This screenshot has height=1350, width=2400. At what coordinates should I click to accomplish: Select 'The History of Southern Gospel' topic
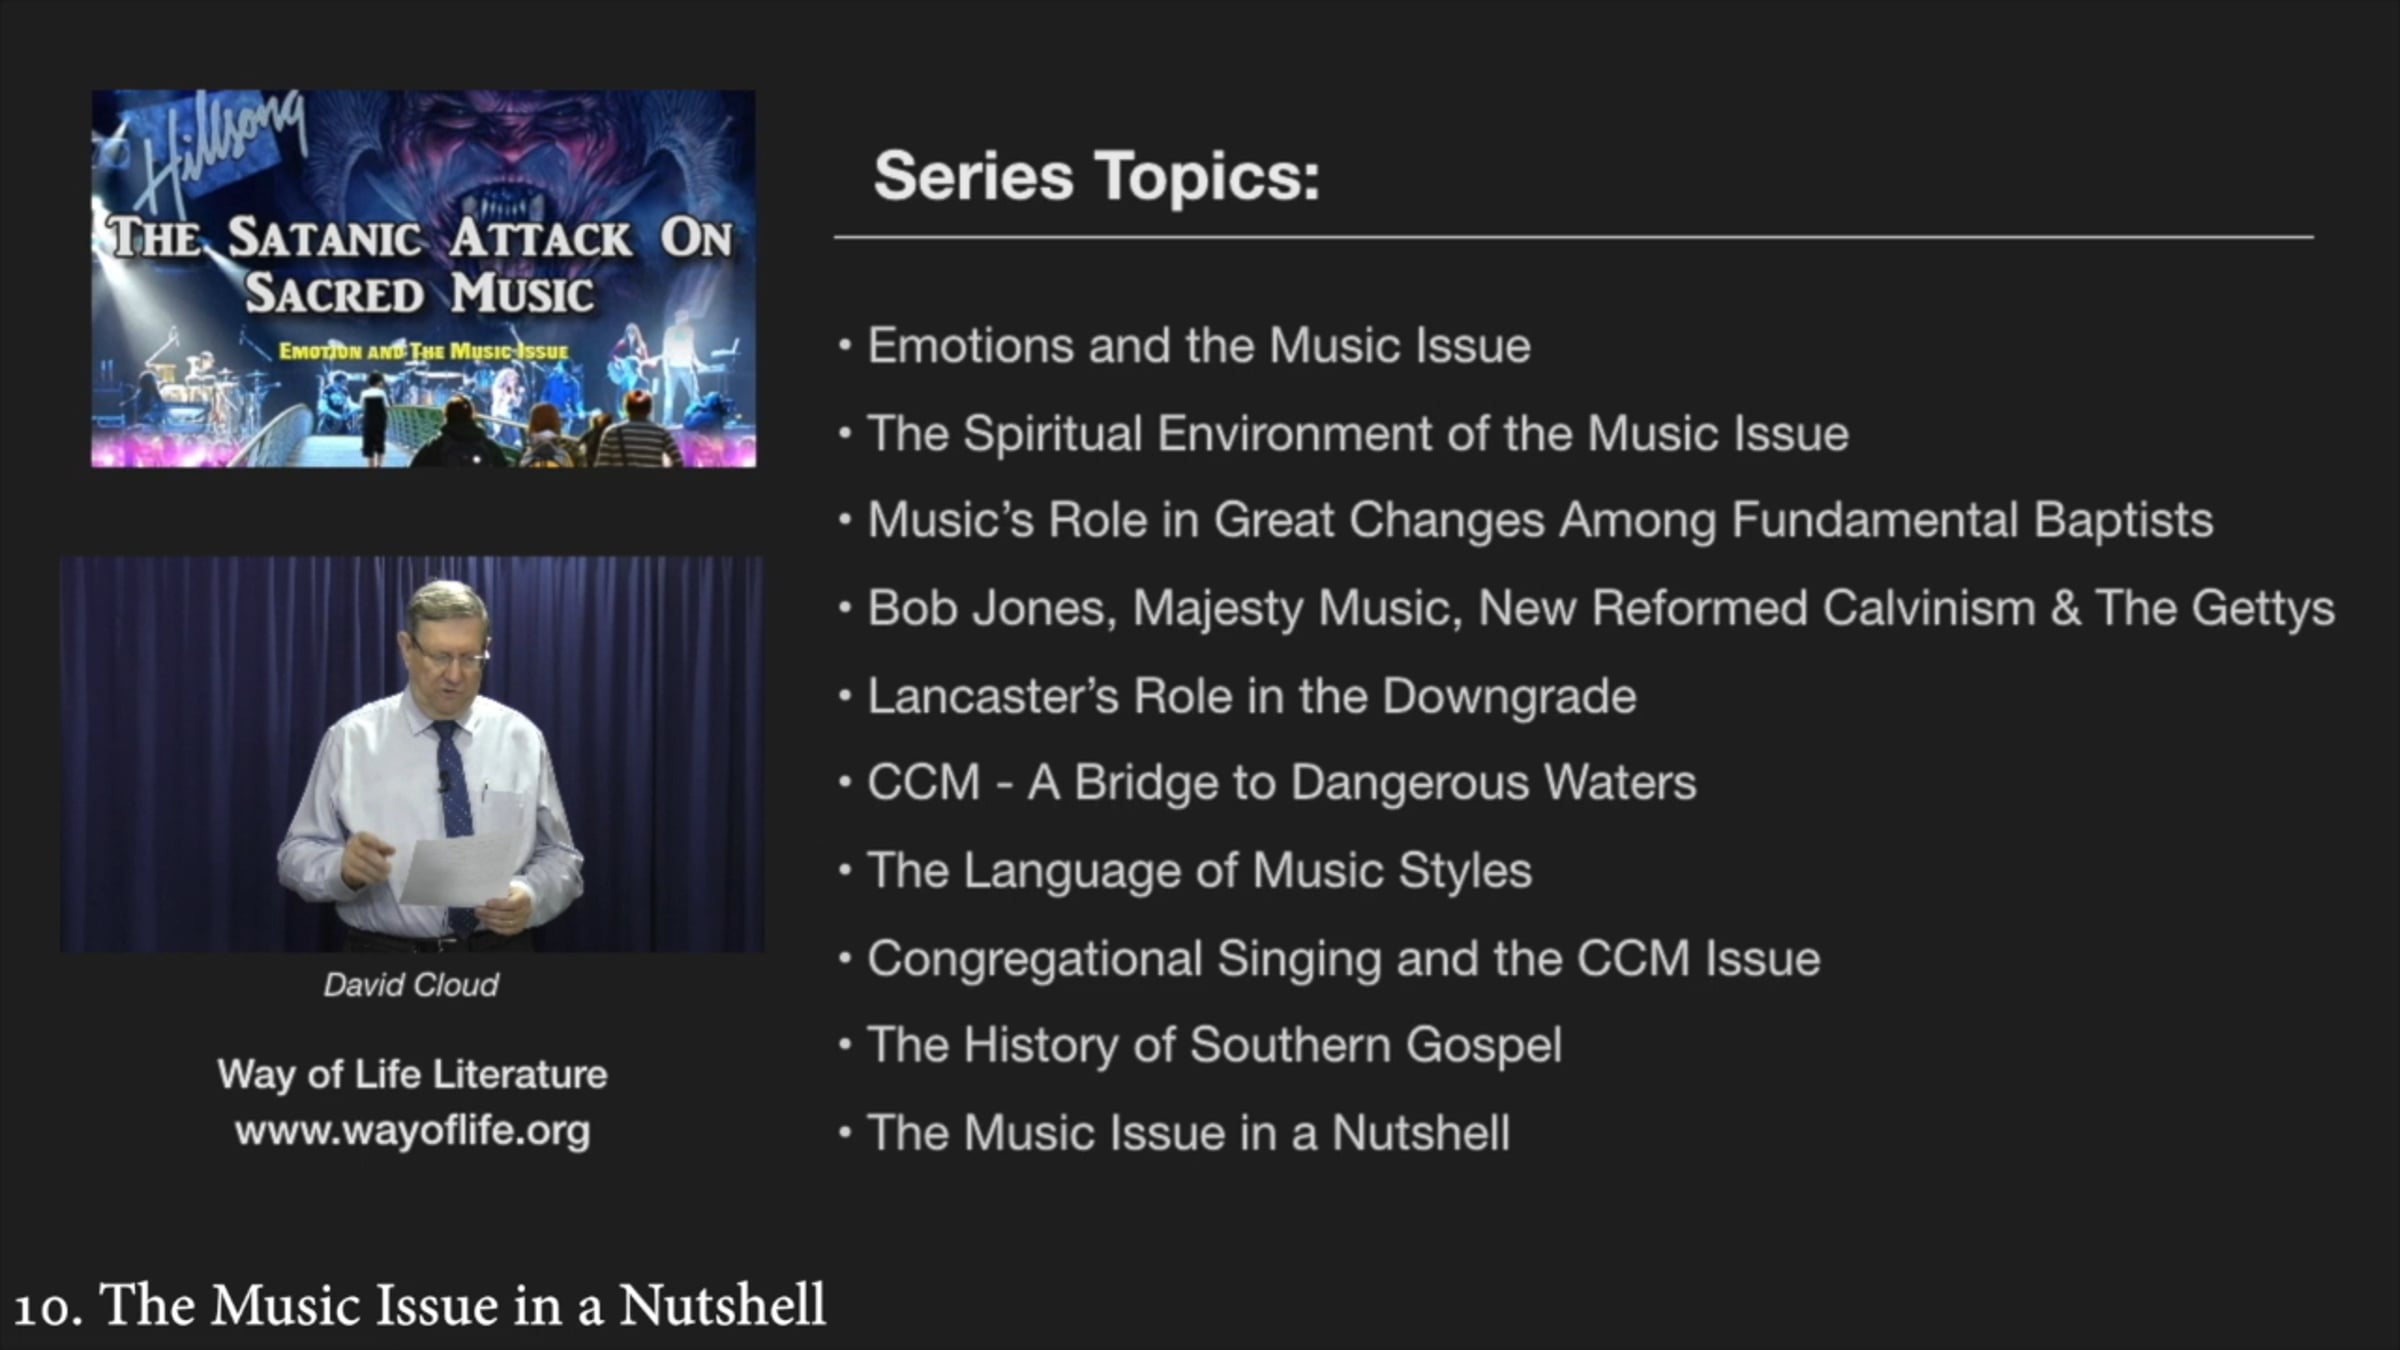1214,1045
